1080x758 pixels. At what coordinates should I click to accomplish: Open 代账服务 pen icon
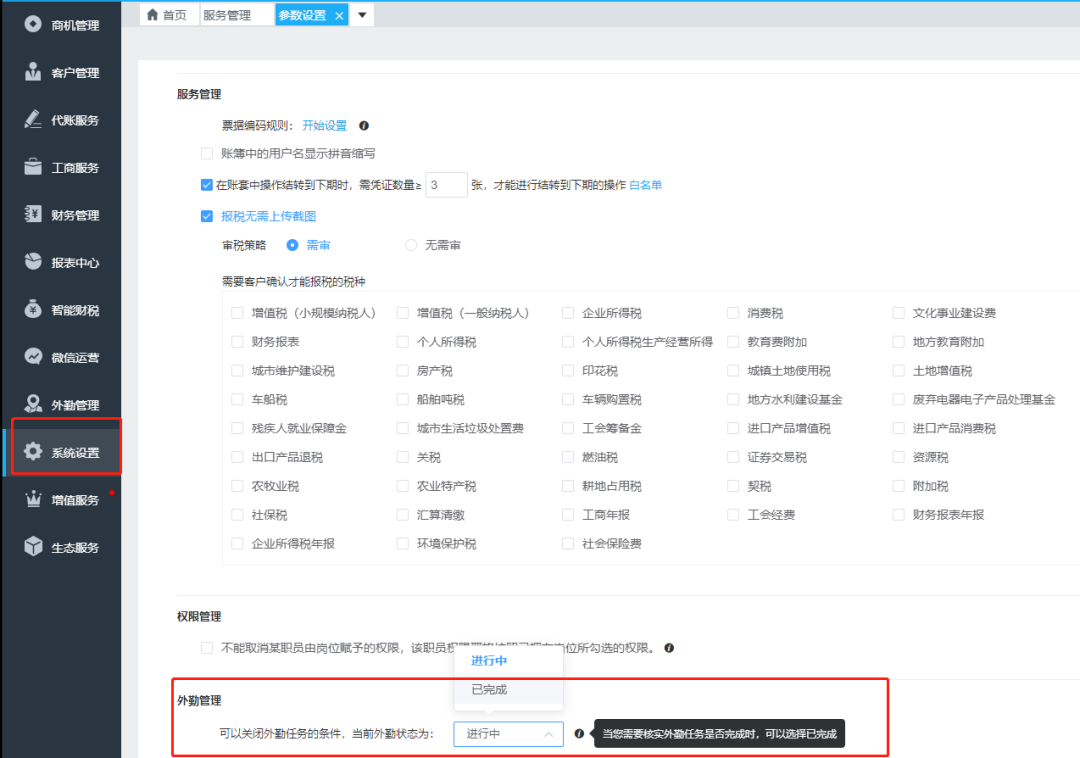pyautogui.click(x=32, y=119)
